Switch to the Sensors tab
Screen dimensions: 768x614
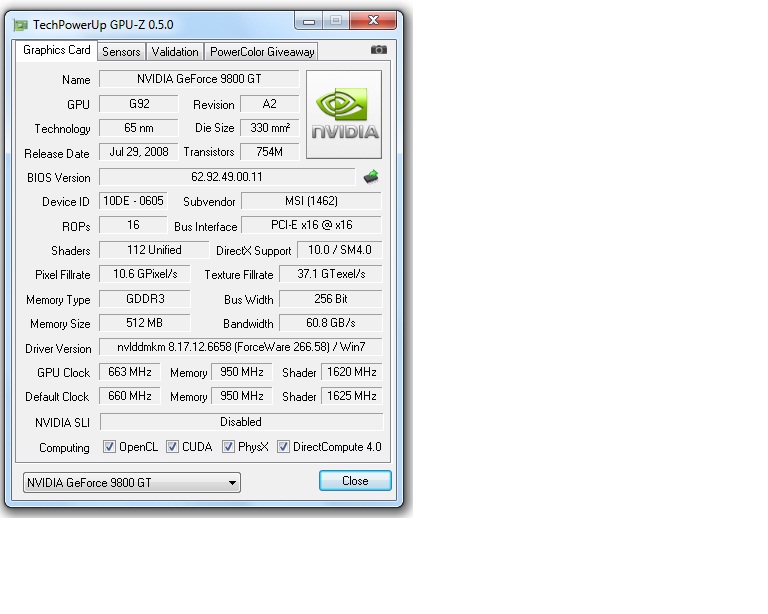(121, 52)
